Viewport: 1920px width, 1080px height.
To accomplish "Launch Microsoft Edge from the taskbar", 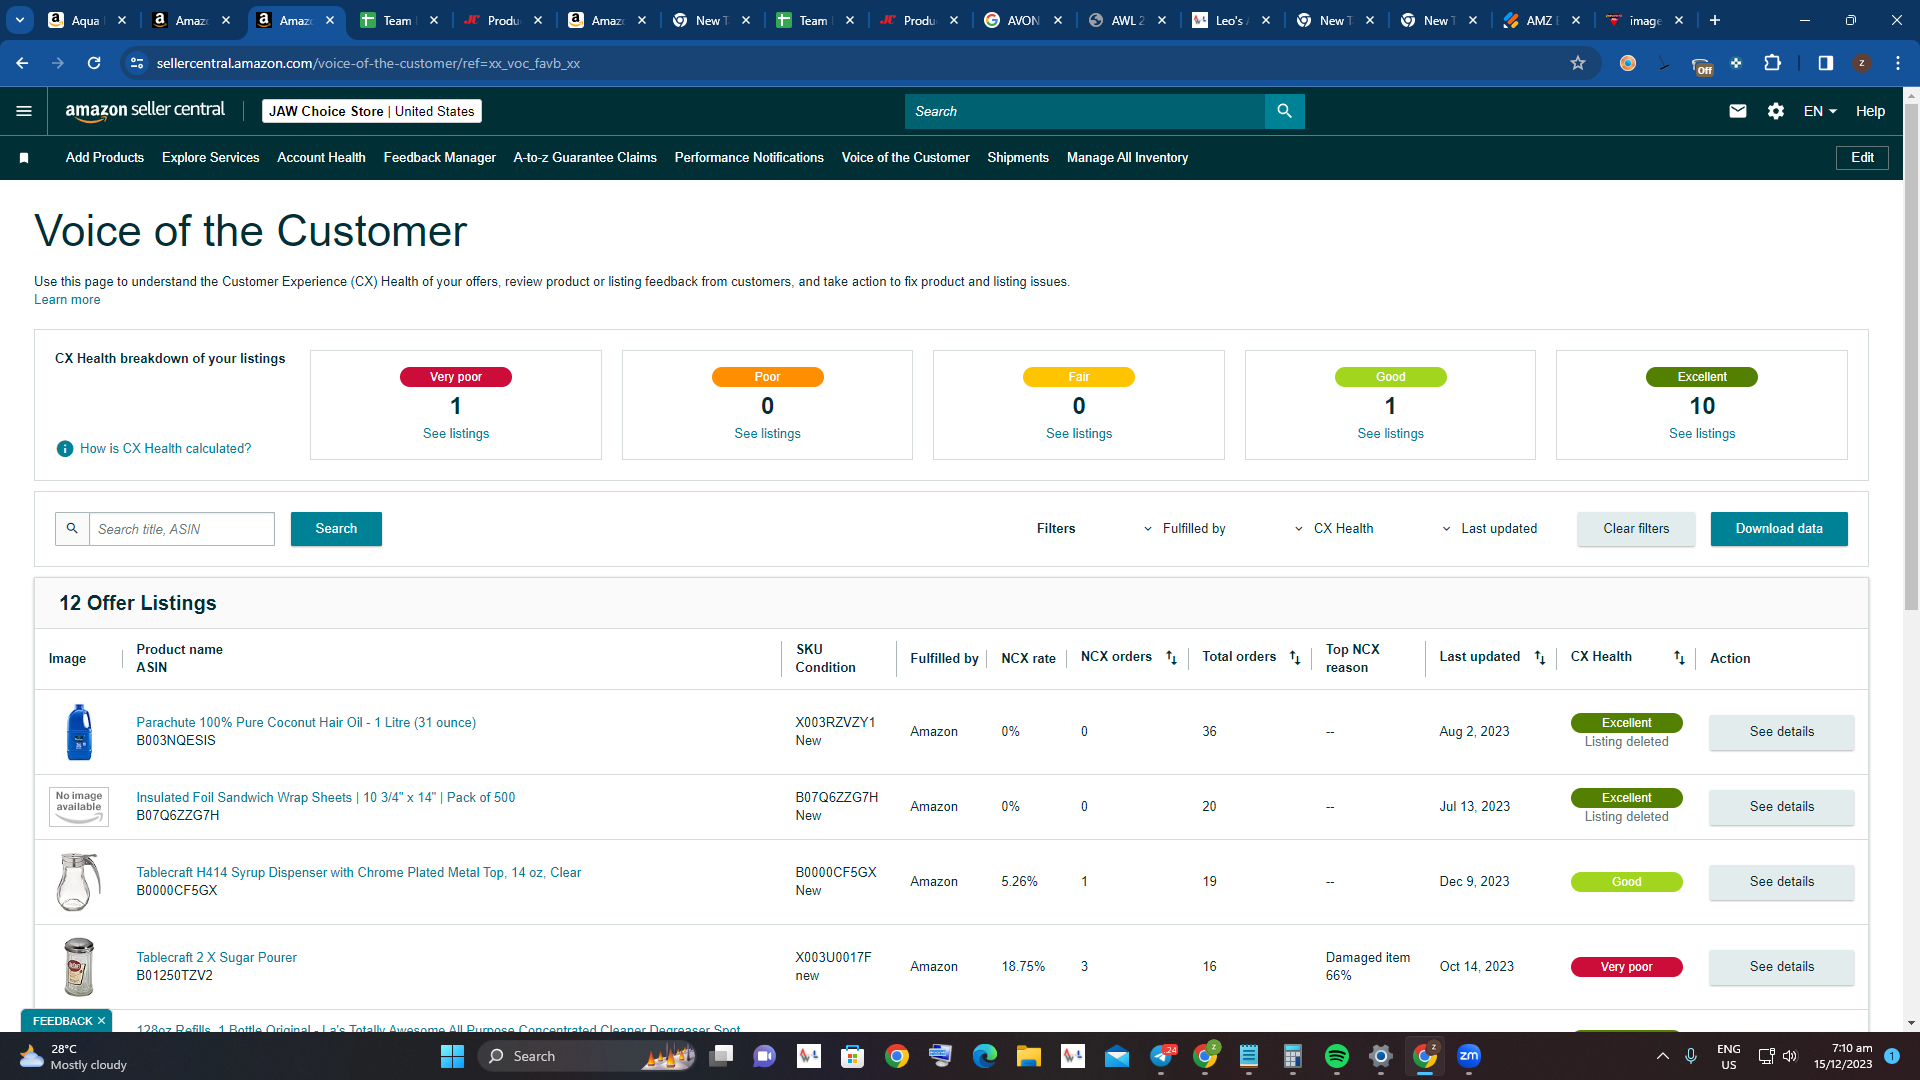I will [x=985, y=1056].
